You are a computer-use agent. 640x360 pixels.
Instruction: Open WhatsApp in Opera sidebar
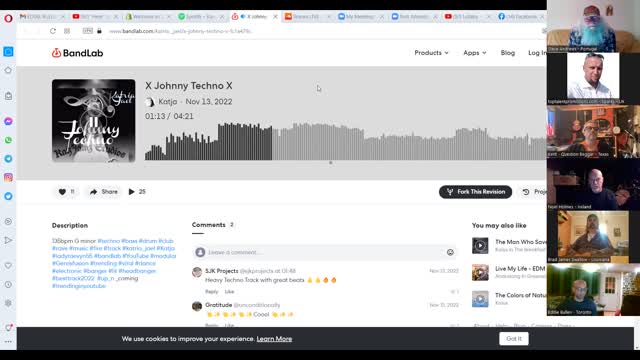pos(8,140)
